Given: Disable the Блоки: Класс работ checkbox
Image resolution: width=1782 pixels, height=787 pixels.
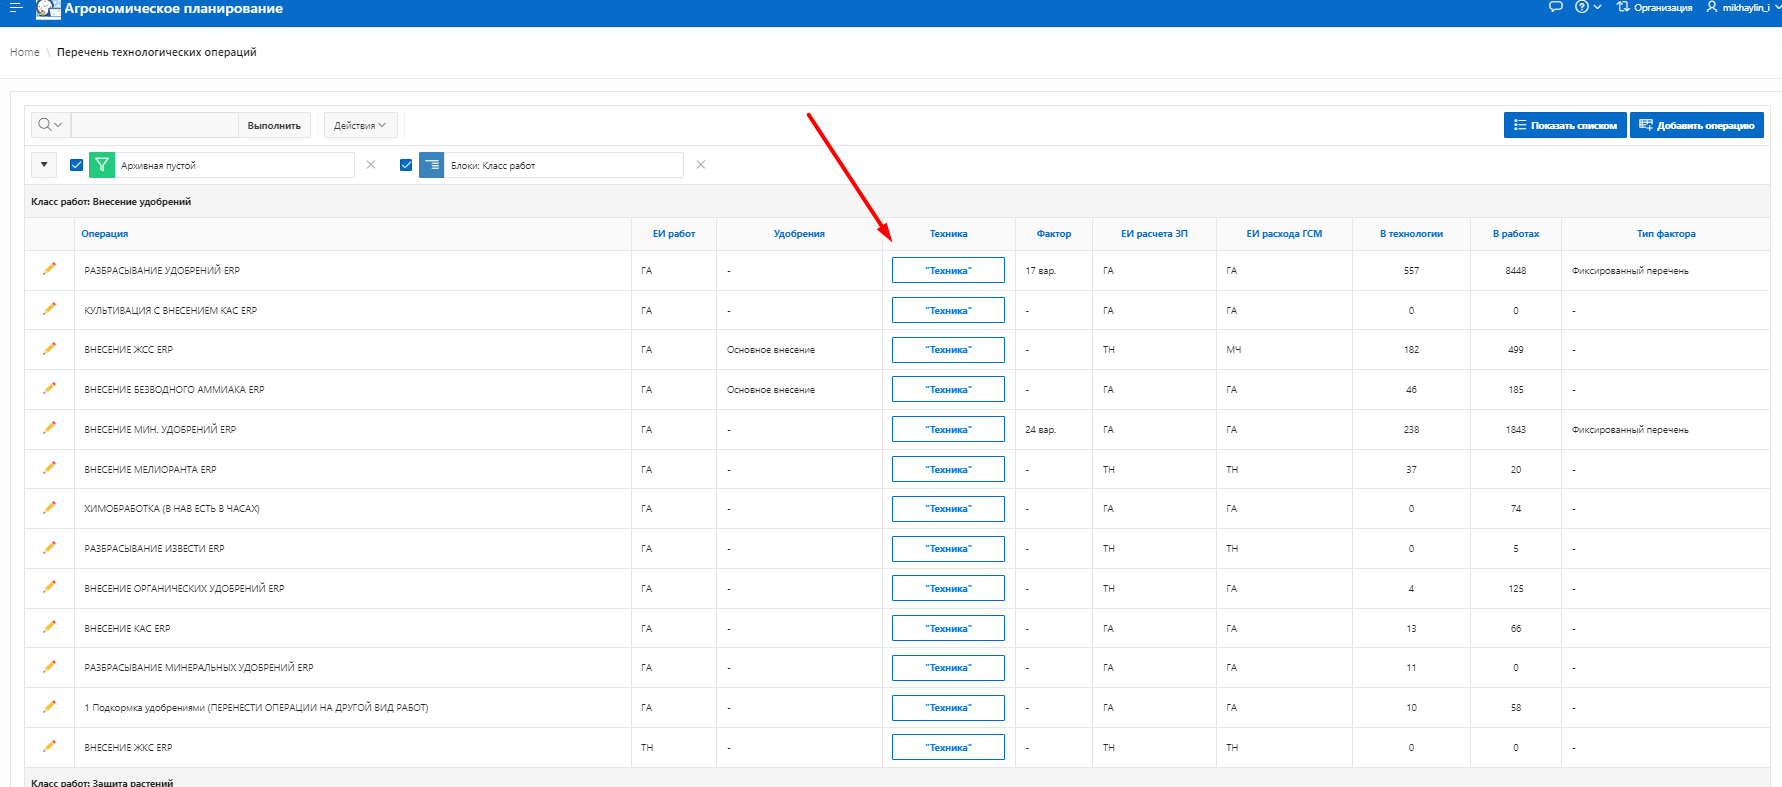Looking at the screenshot, I should tap(406, 165).
